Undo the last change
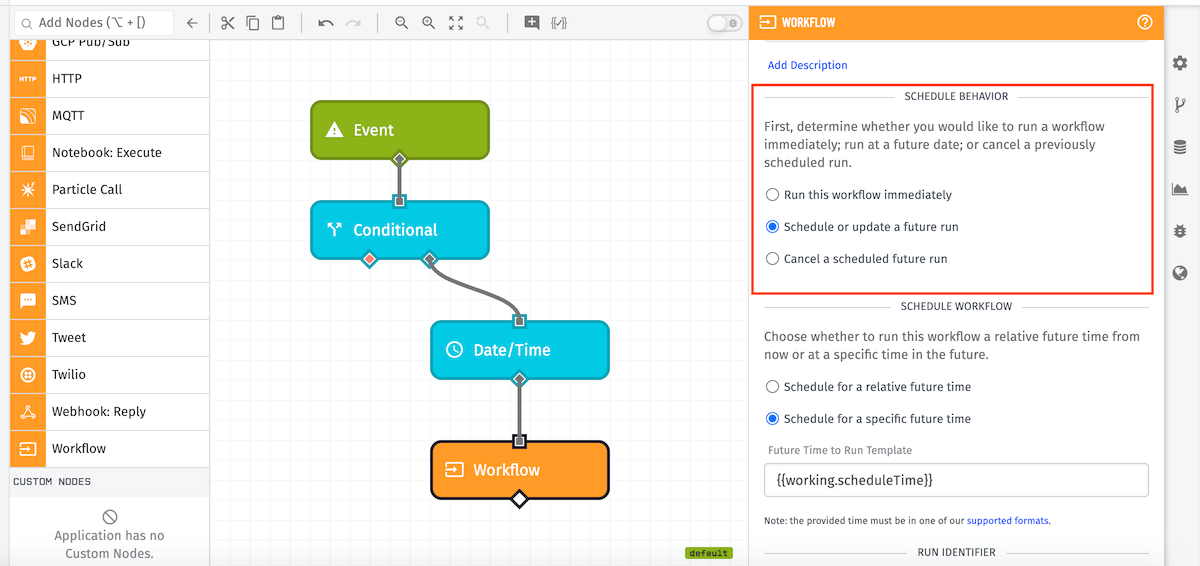This screenshot has width=1200, height=566. [x=326, y=23]
